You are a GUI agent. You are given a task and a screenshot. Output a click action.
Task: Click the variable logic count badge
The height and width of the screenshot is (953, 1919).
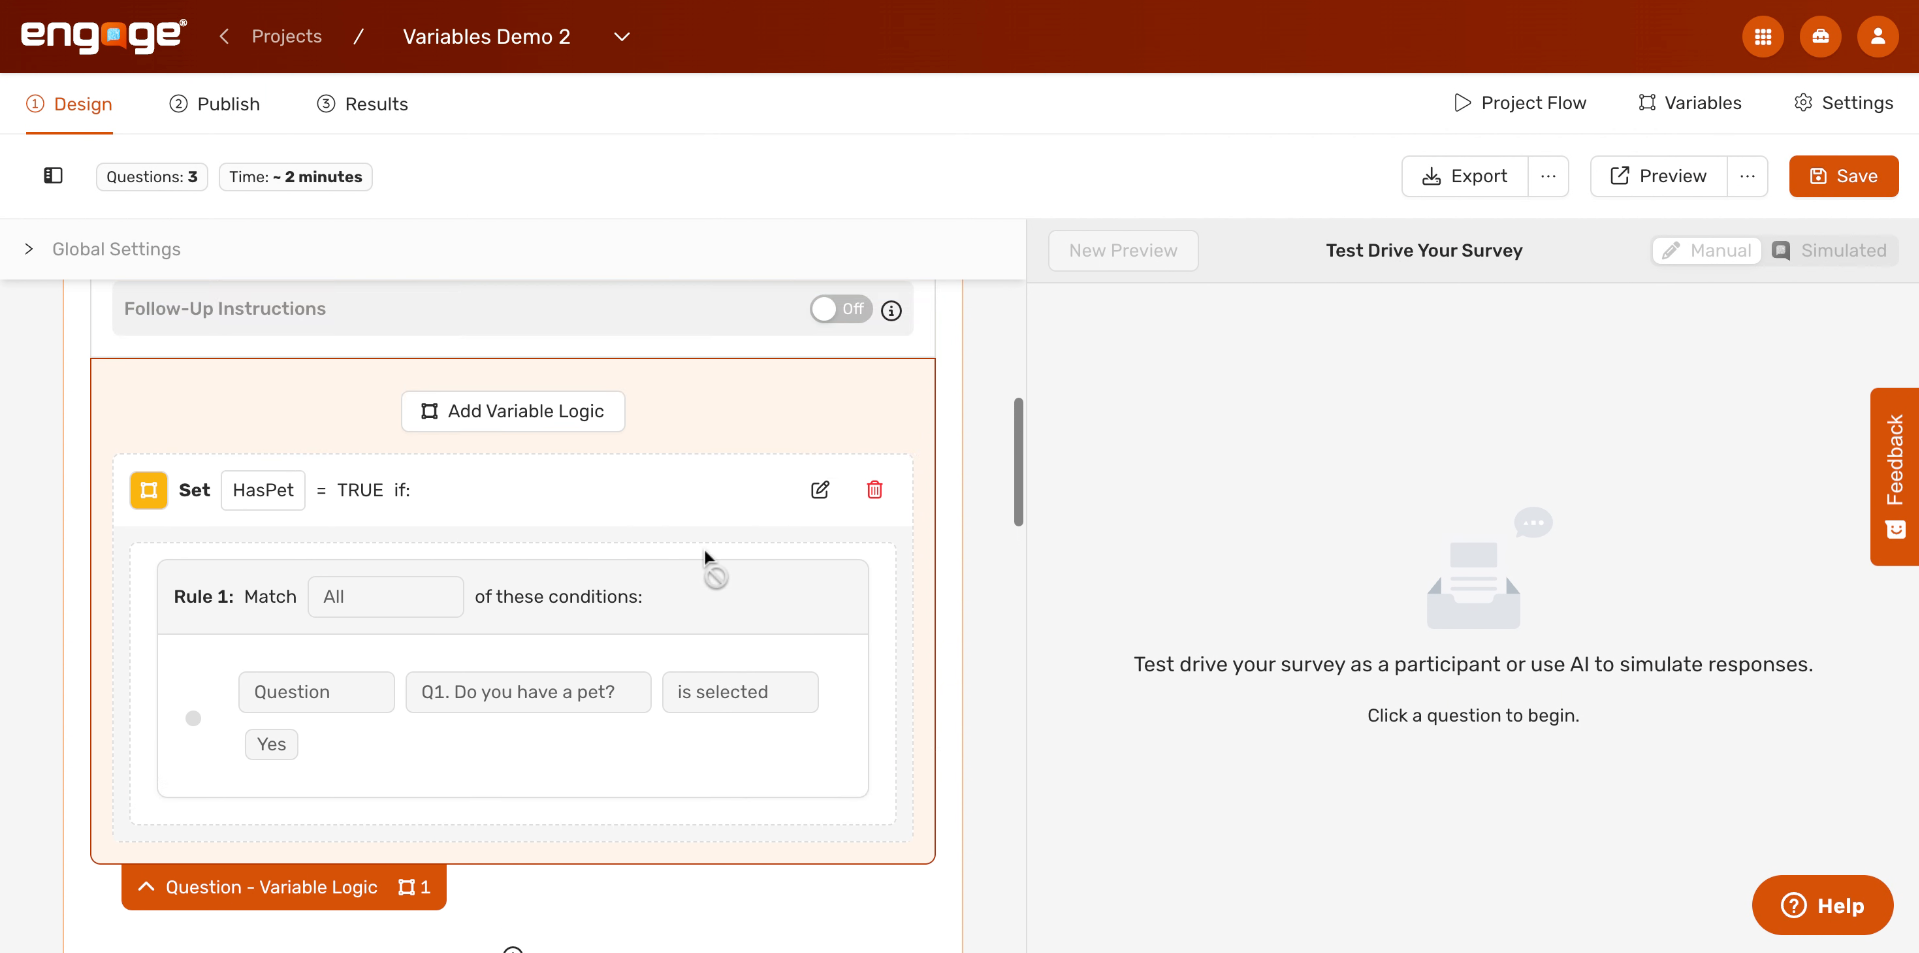pyautogui.click(x=414, y=887)
